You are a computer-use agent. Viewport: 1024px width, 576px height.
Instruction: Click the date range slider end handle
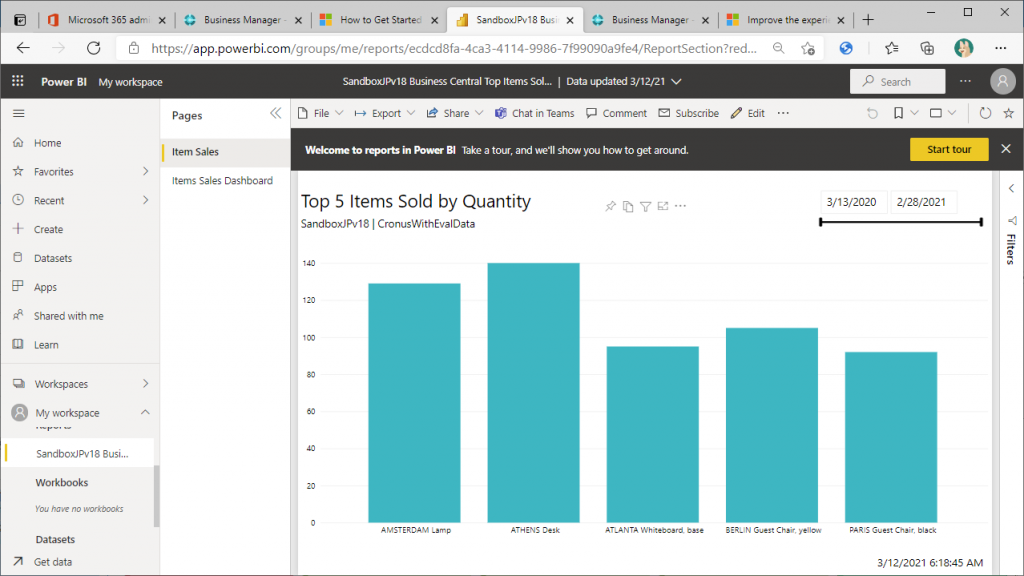click(x=981, y=222)
